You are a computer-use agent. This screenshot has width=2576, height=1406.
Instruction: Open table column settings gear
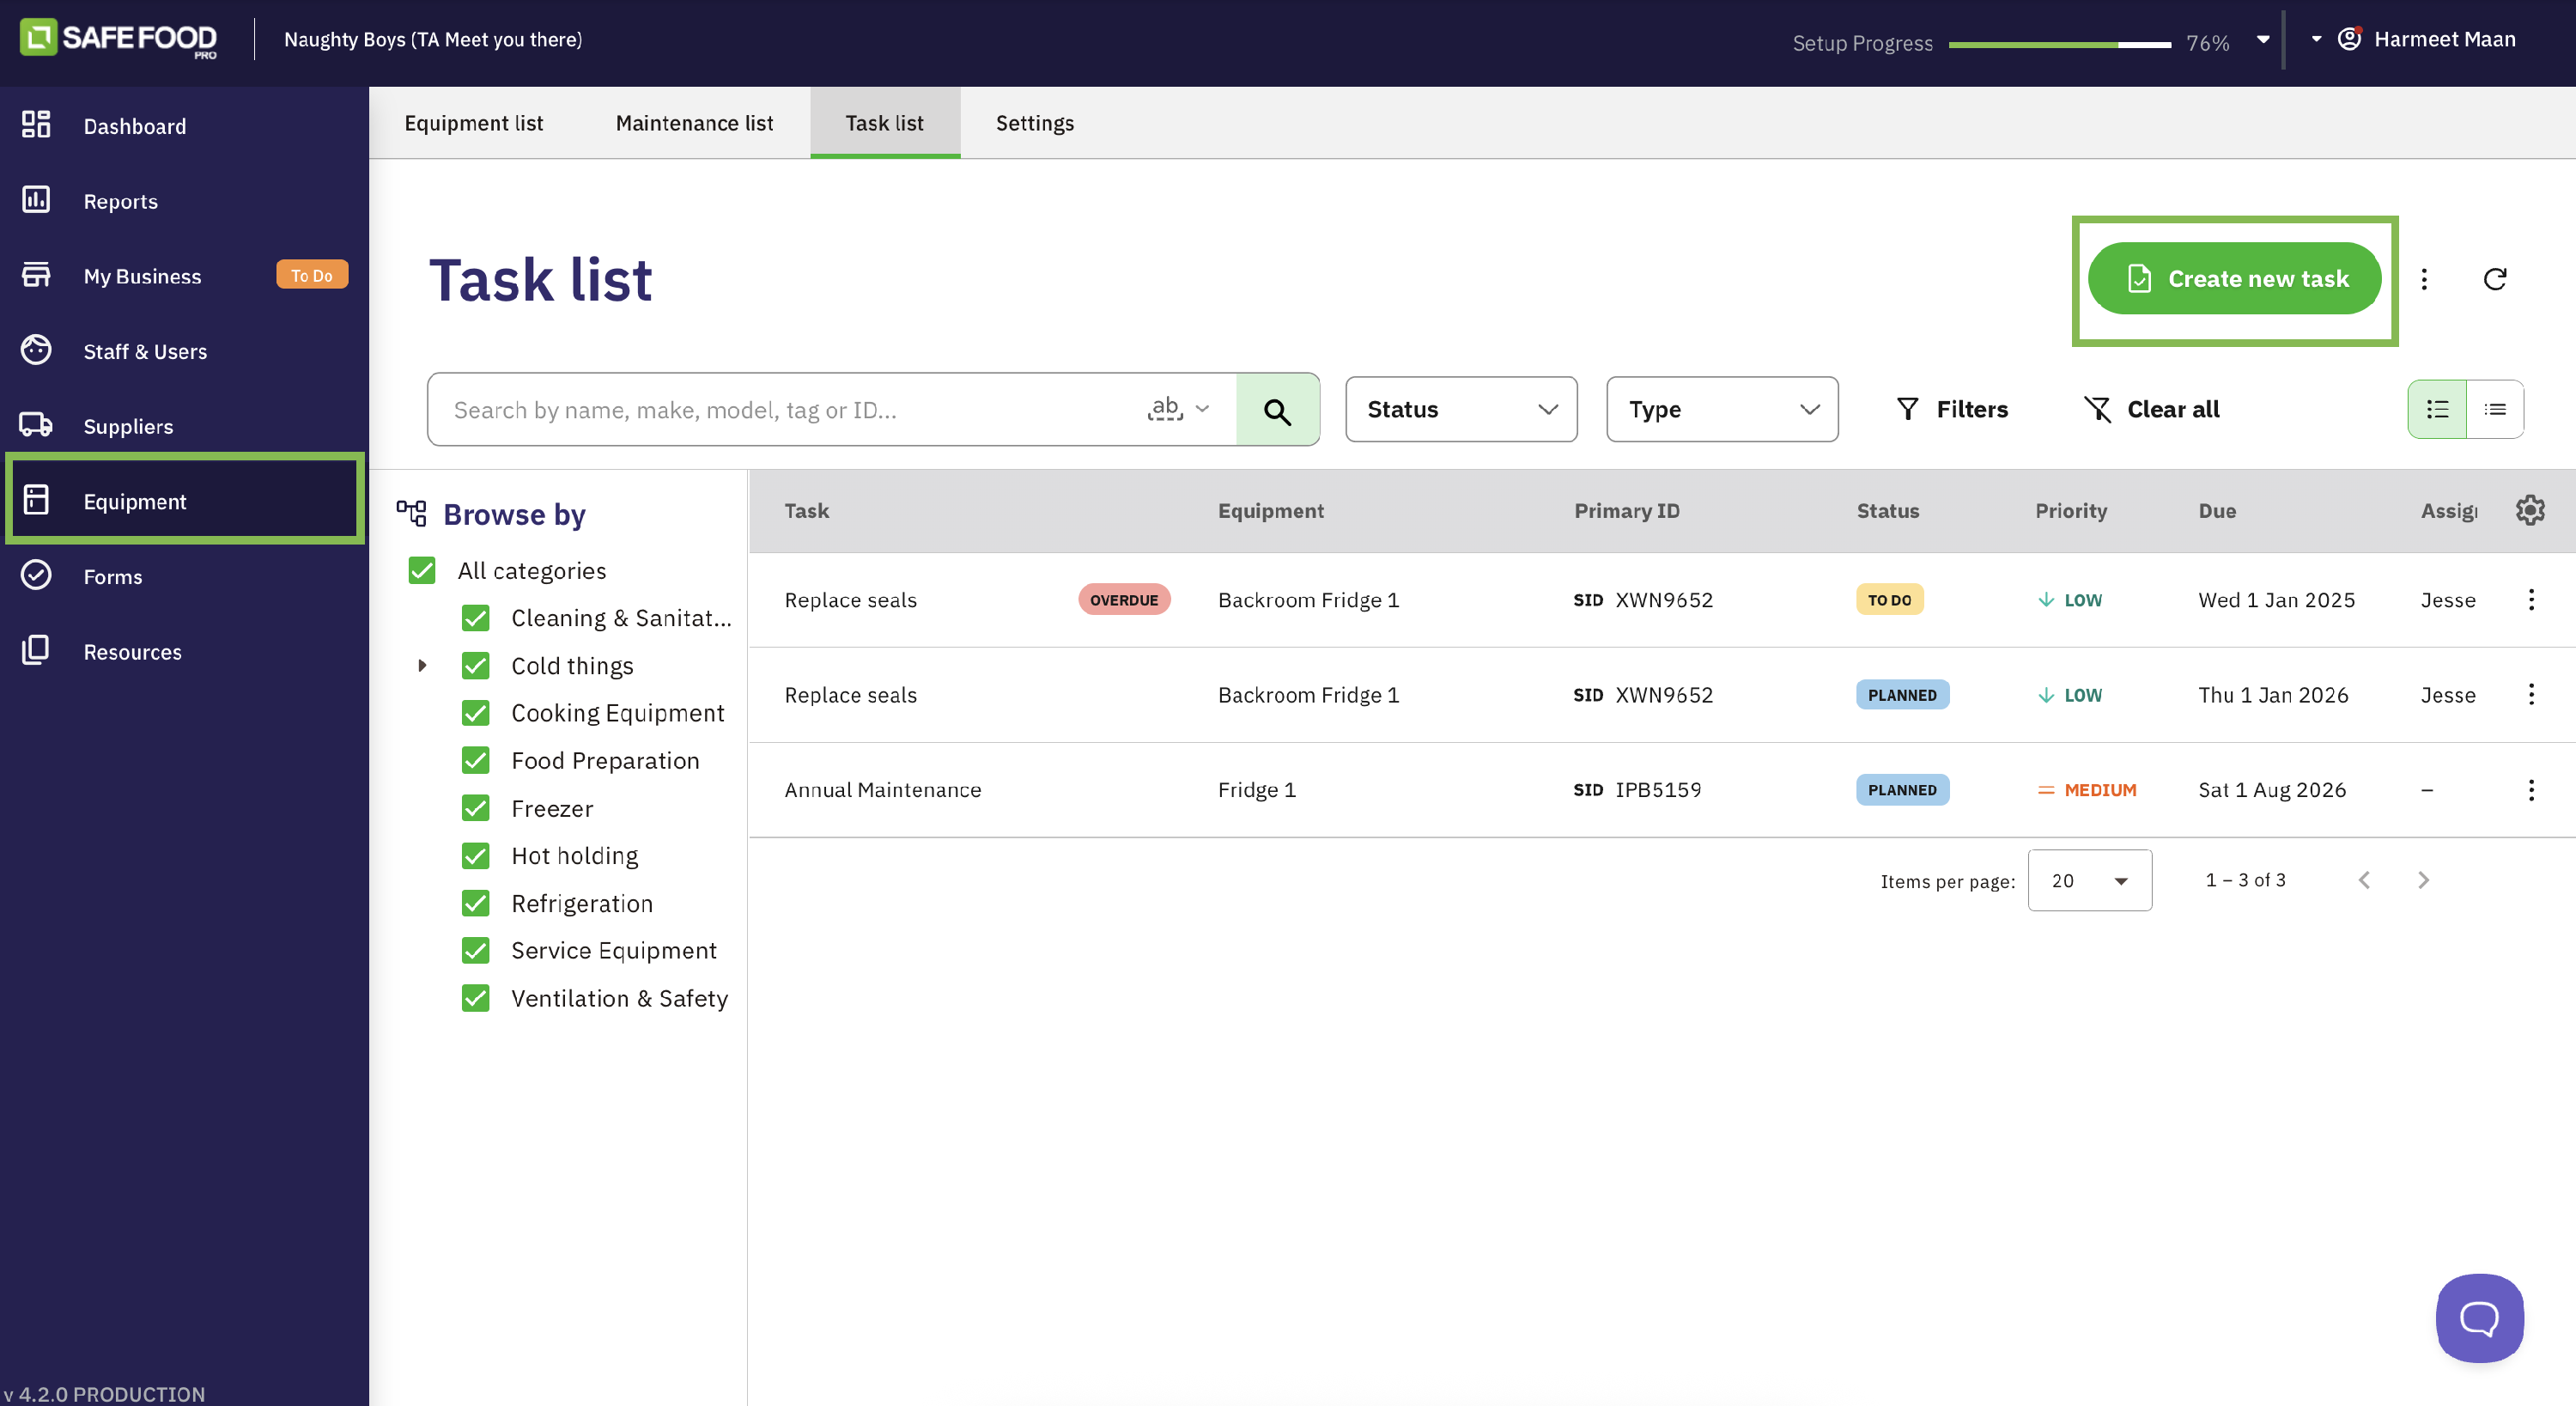coord(2530,510)
